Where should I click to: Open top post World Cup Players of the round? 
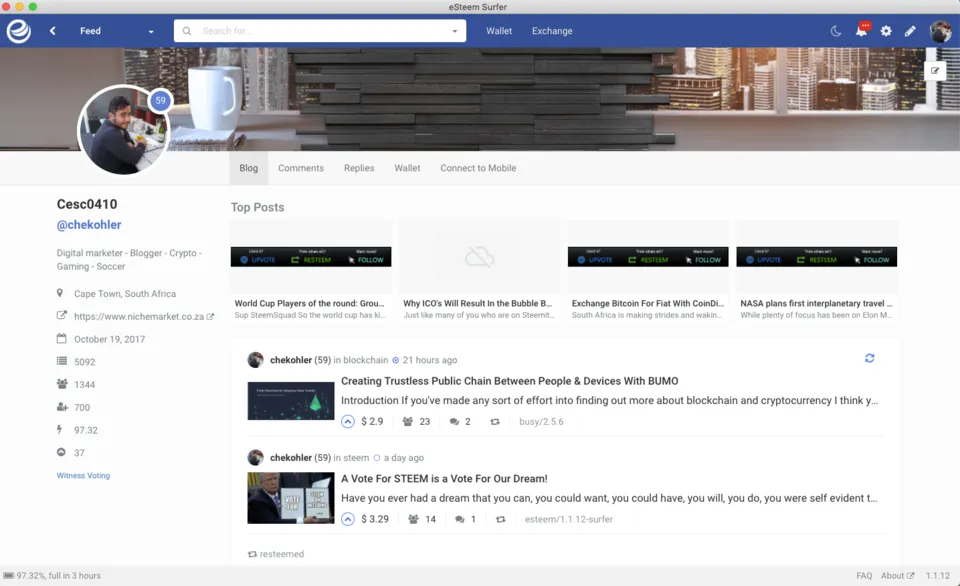[x=310, y=271]
